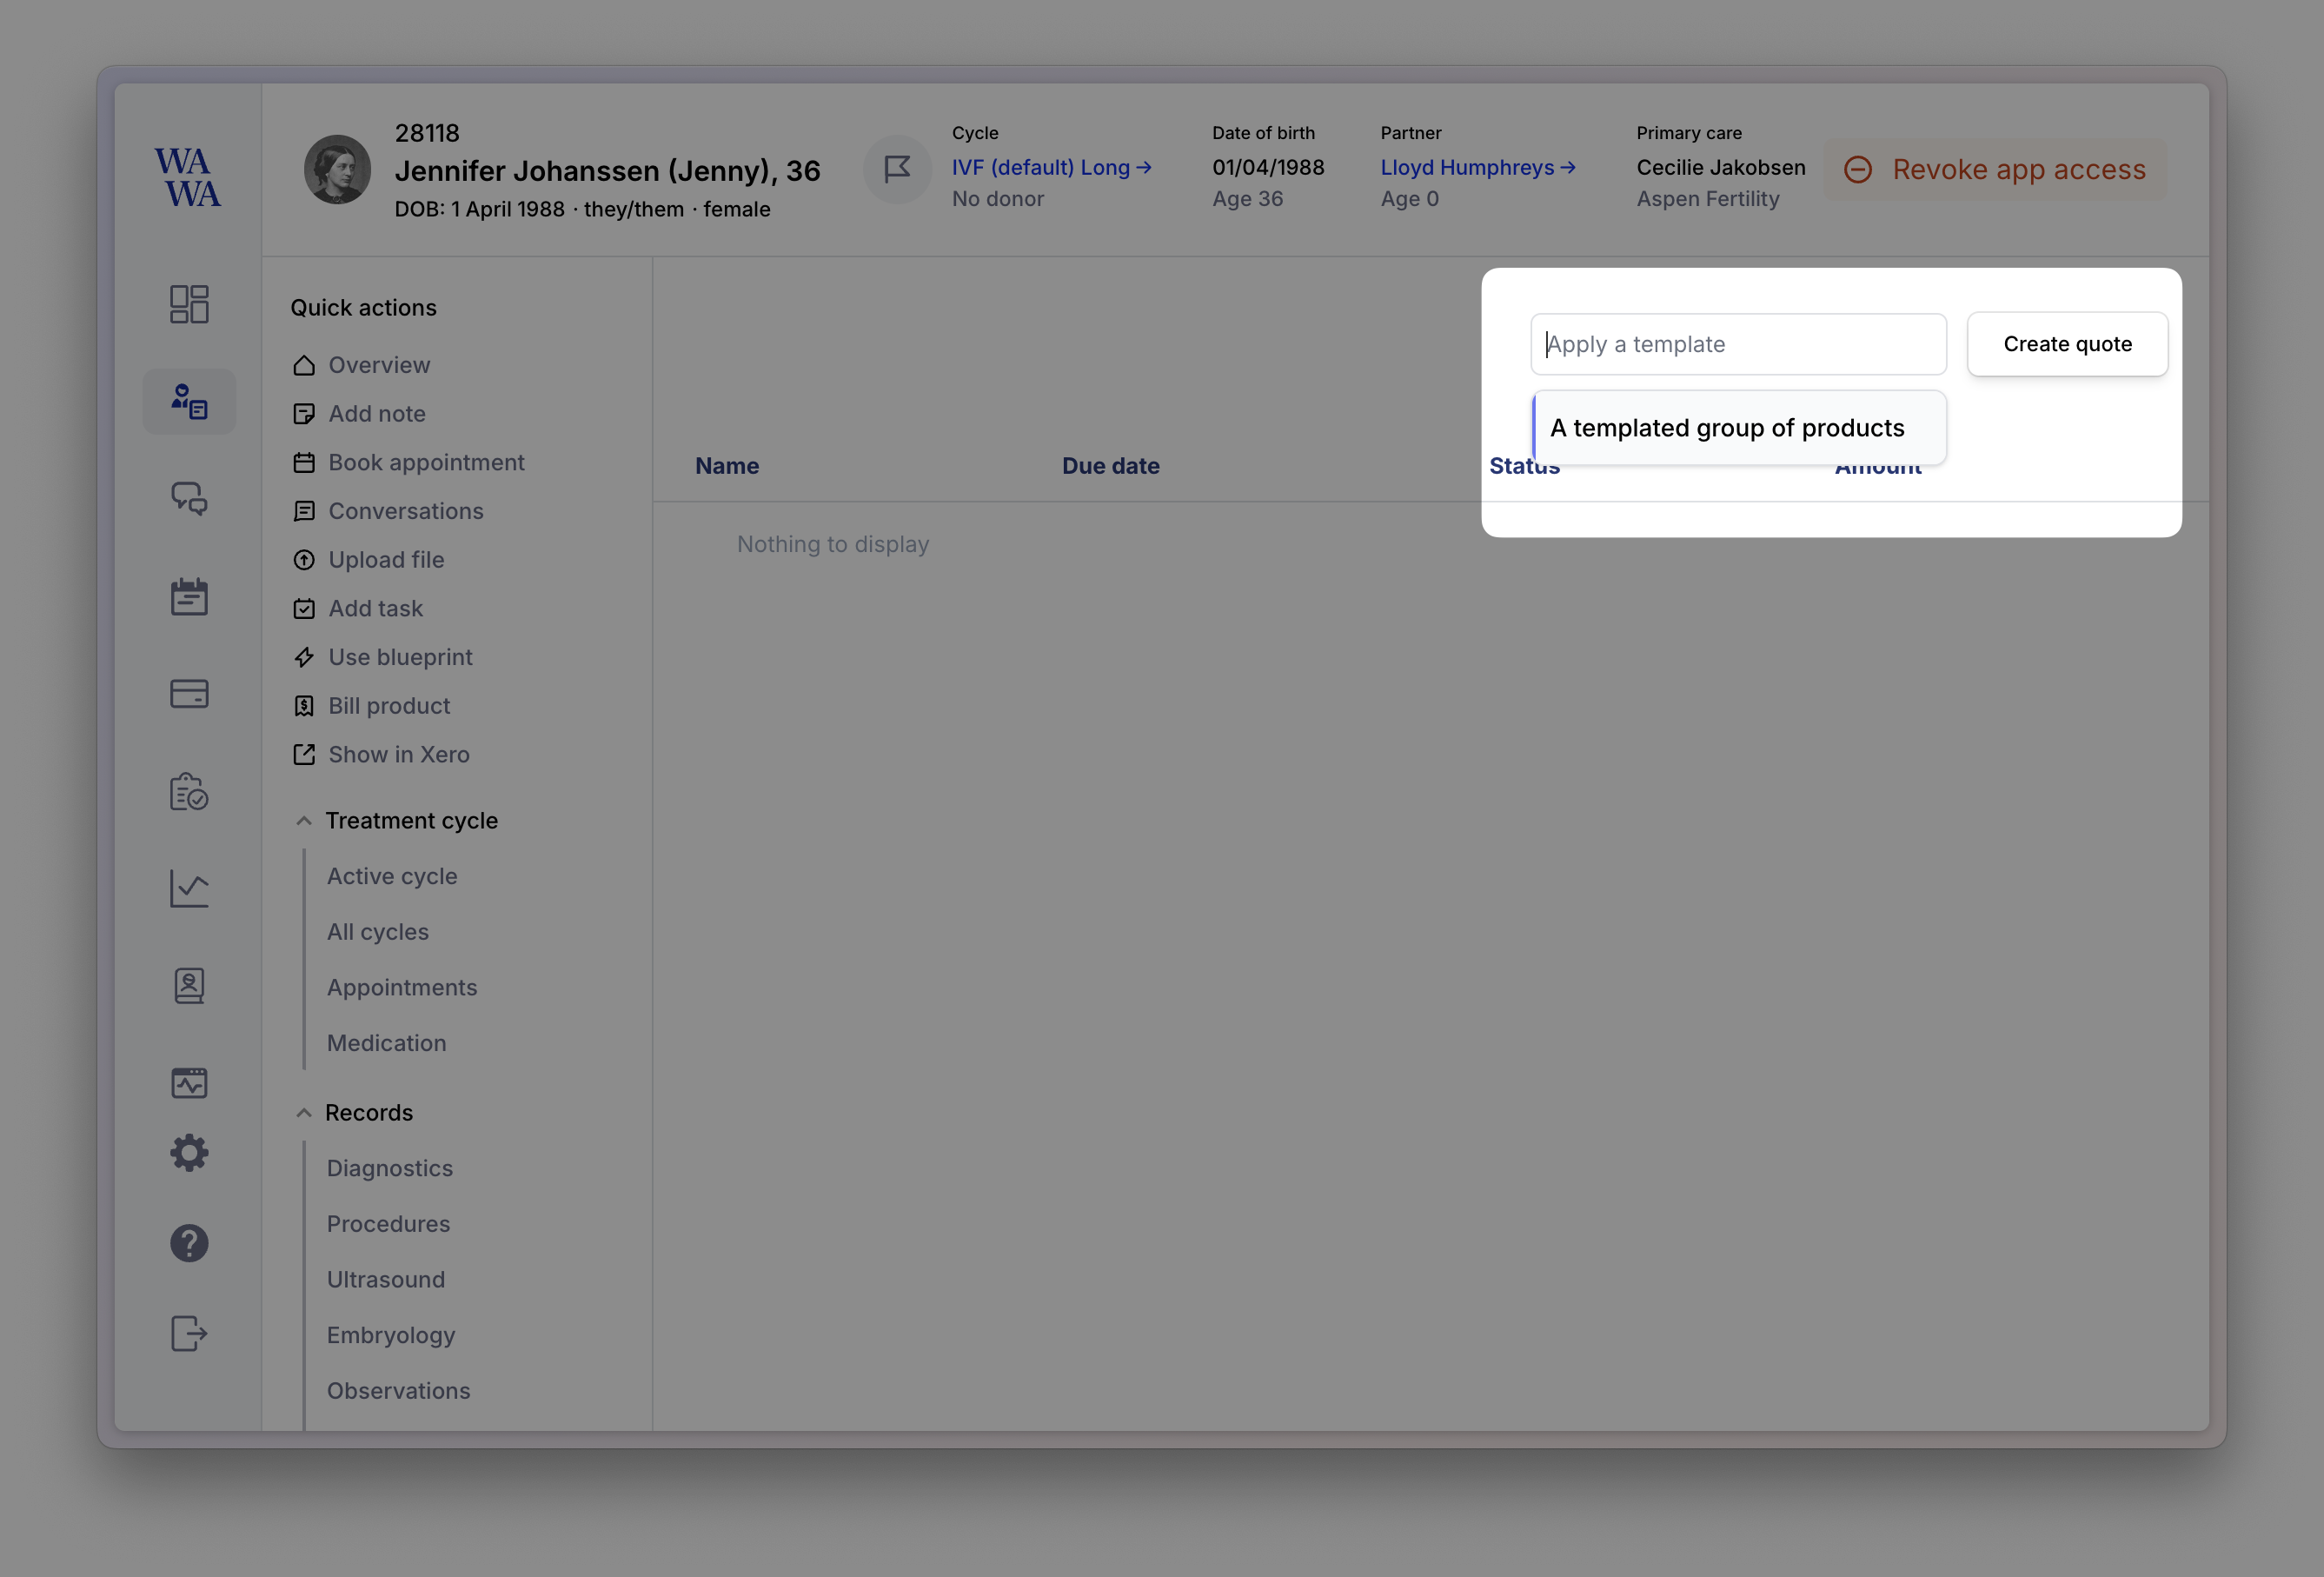The height and width of the screenshot is (1577, 2324).
Task: Collapse the Records section chevron
Action: coord(304,1113)
